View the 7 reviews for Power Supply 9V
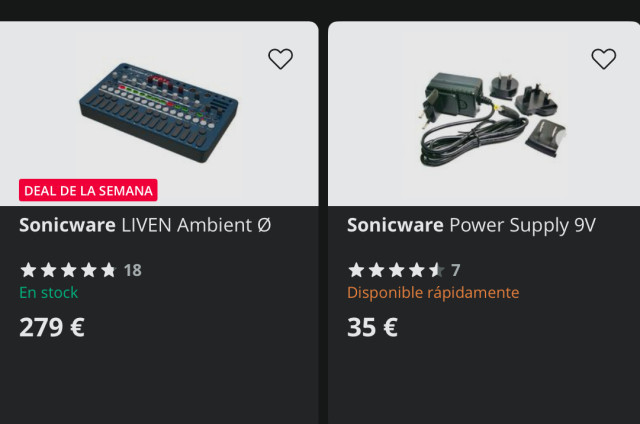The image size is (640, 424). click(456, 270)
